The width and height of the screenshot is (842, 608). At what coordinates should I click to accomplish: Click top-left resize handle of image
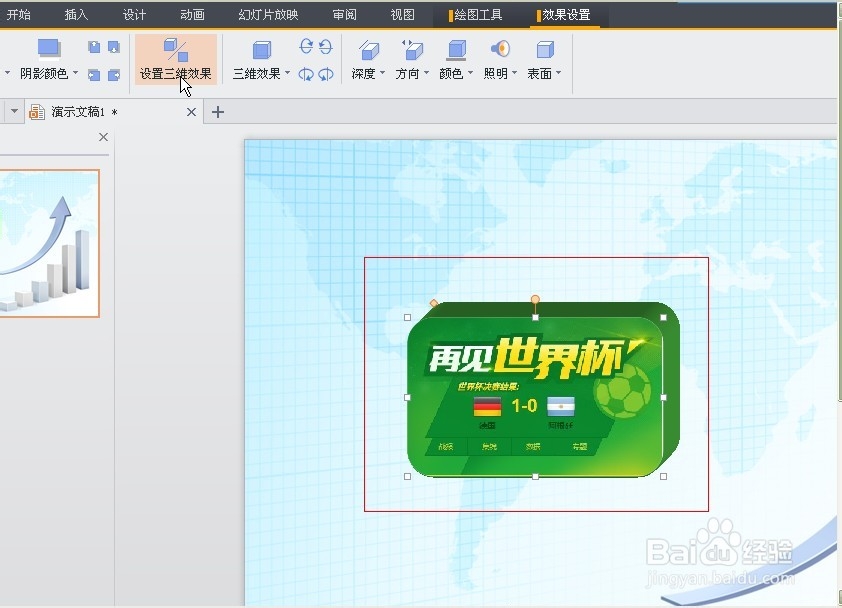[407, 317]
